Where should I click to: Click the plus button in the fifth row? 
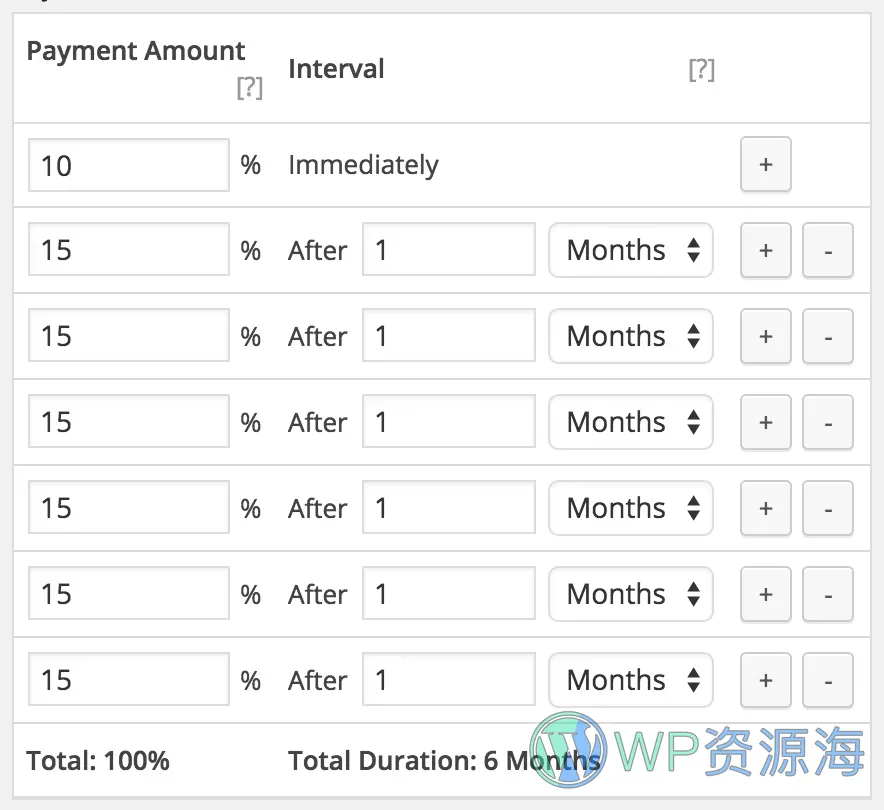pos(766,508)
